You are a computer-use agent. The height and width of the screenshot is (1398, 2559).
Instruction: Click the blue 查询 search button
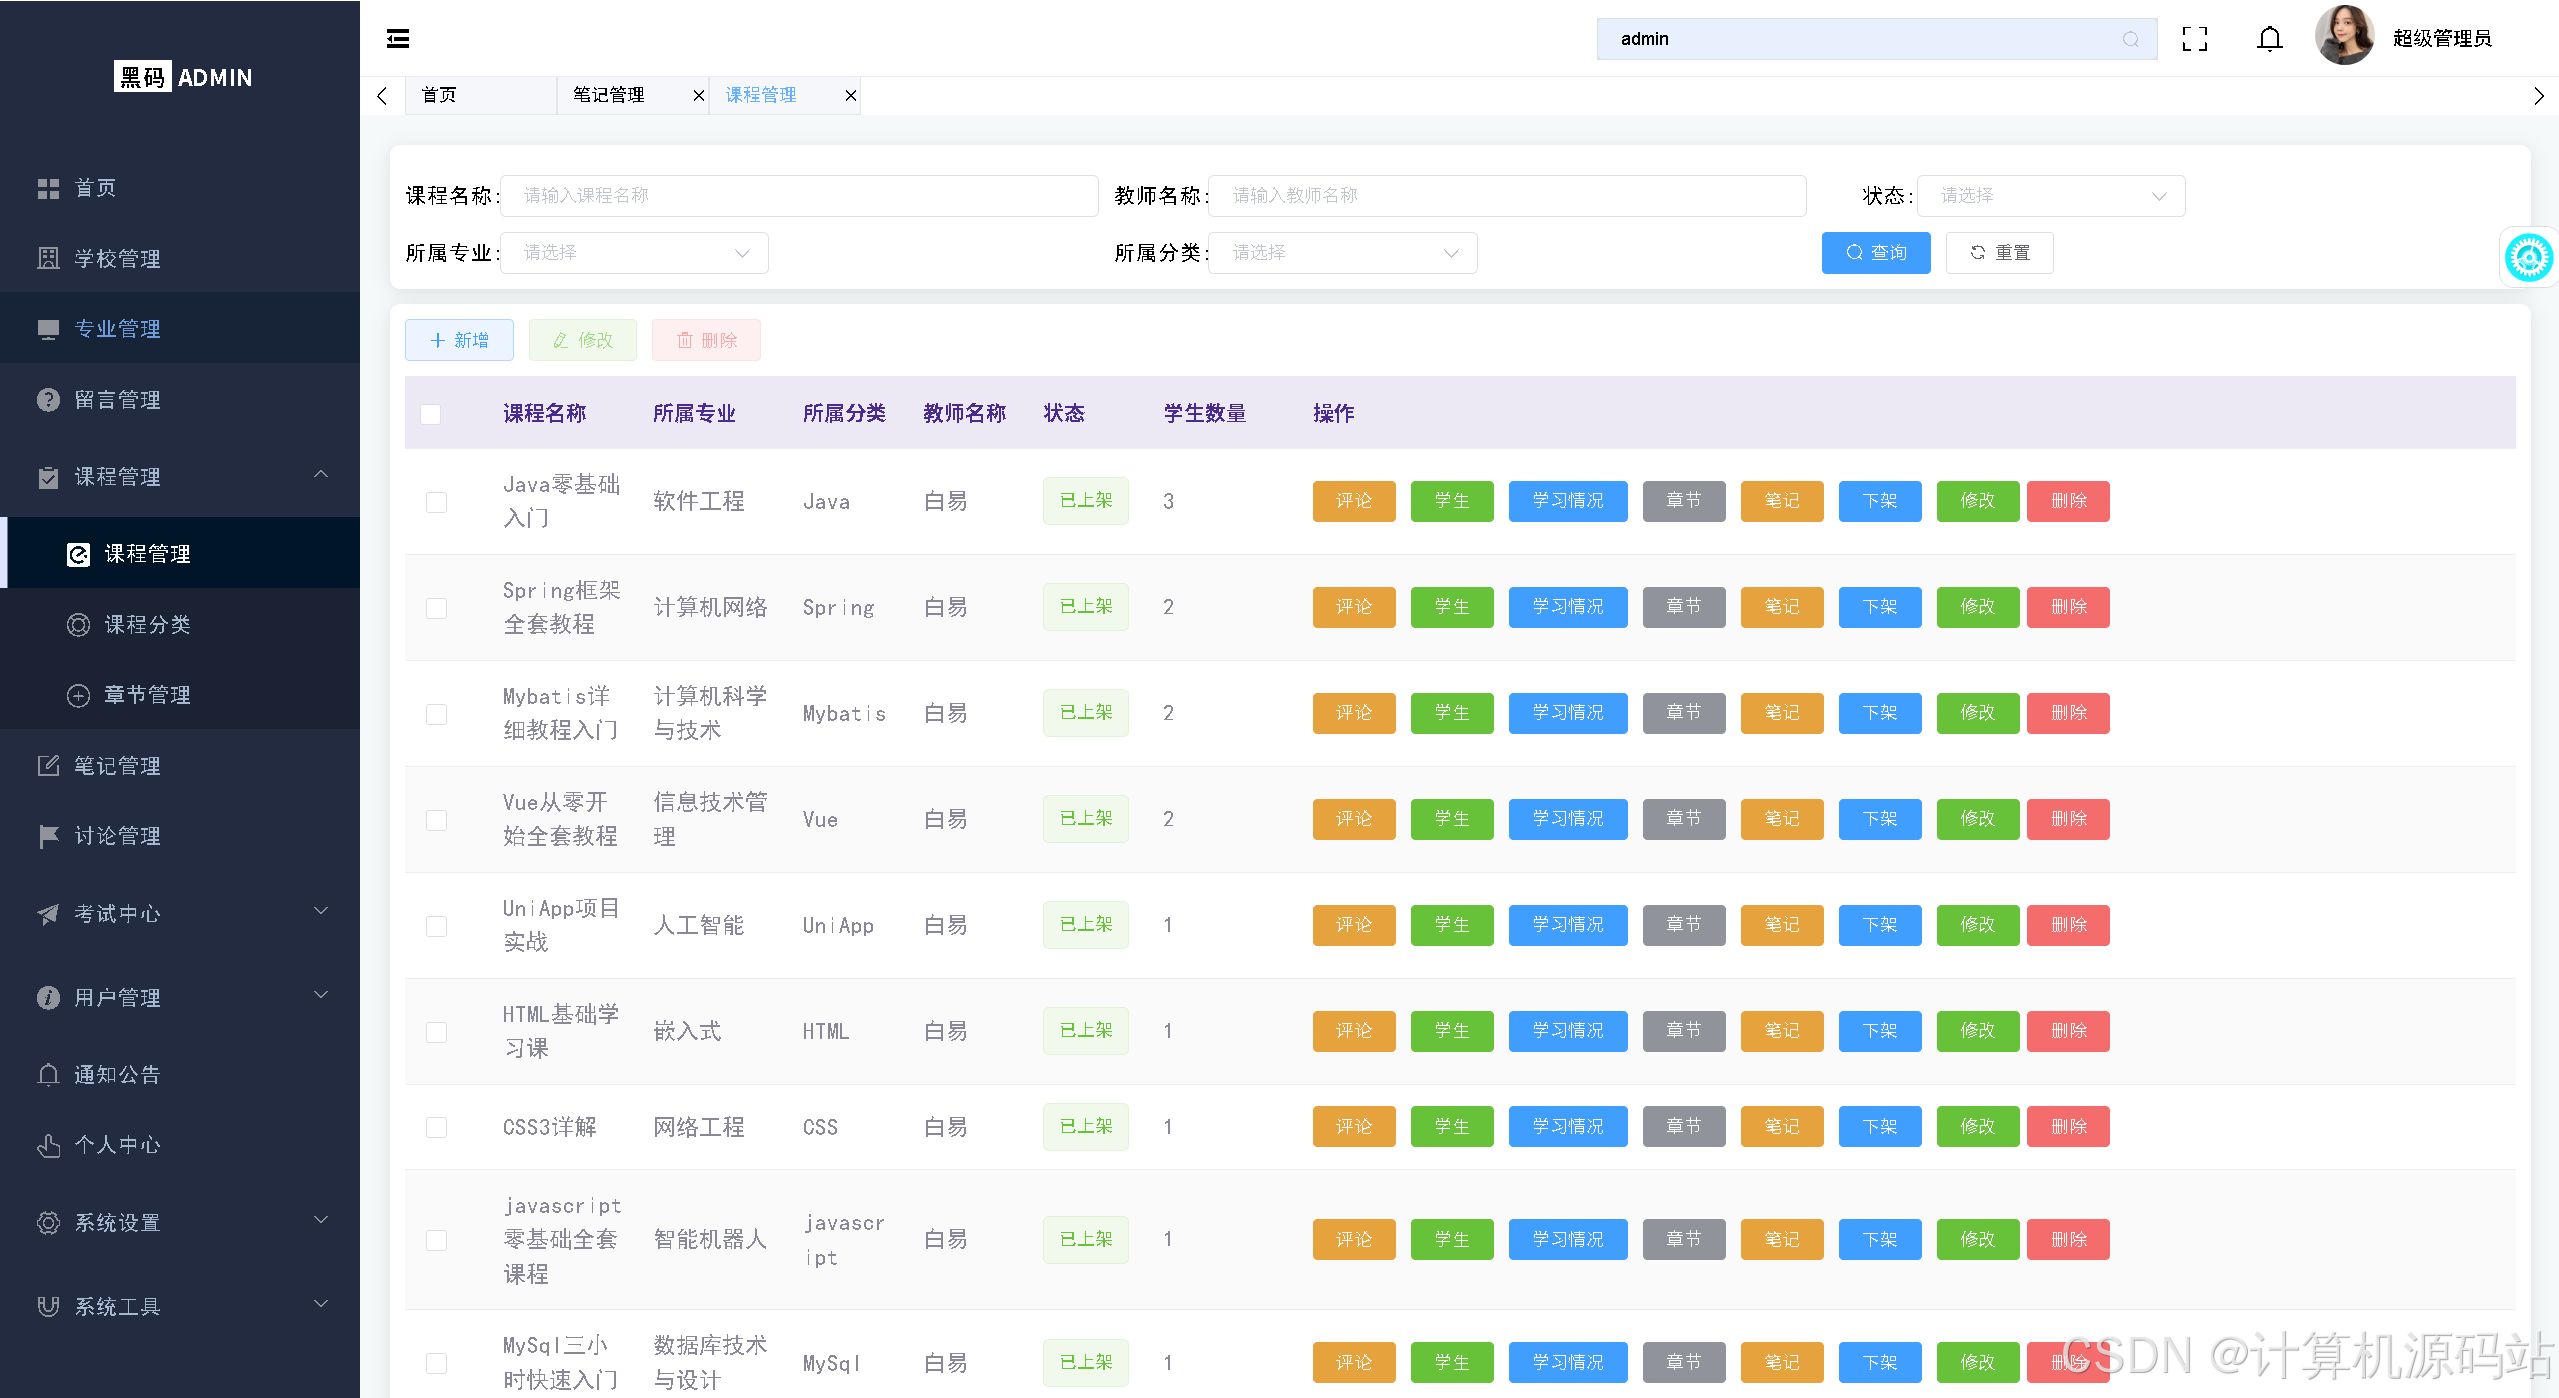click(1875, 253)
